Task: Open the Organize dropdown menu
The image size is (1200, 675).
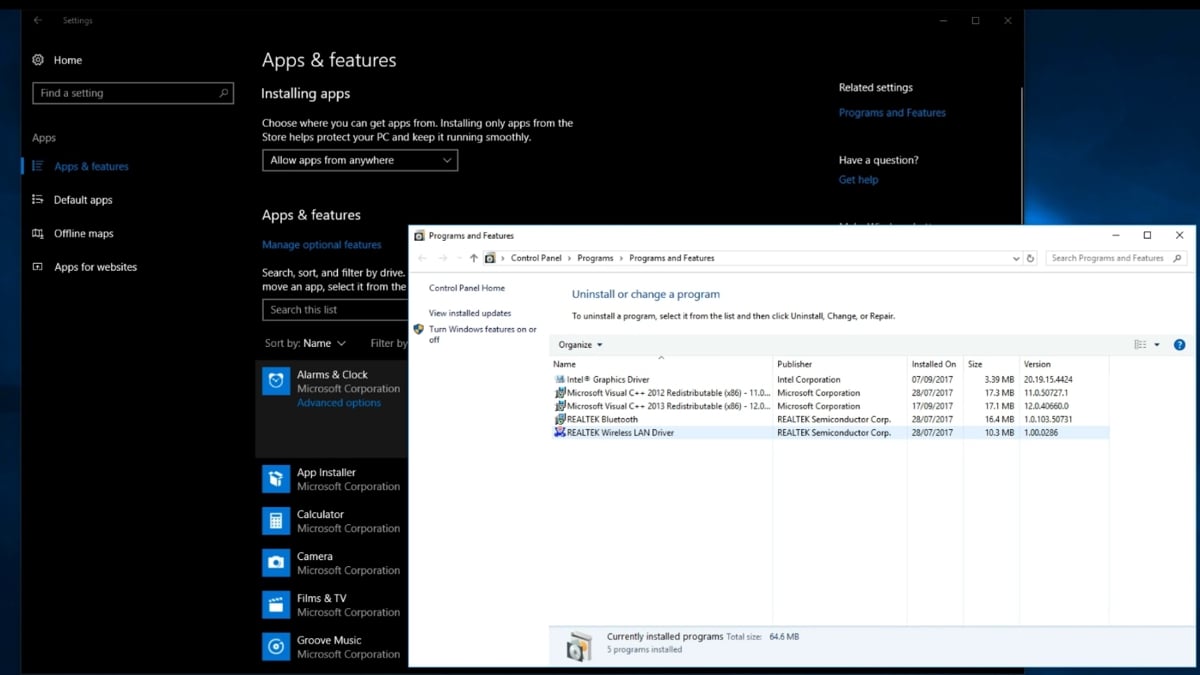Action: pyautogui.click(x=580, y=345)
